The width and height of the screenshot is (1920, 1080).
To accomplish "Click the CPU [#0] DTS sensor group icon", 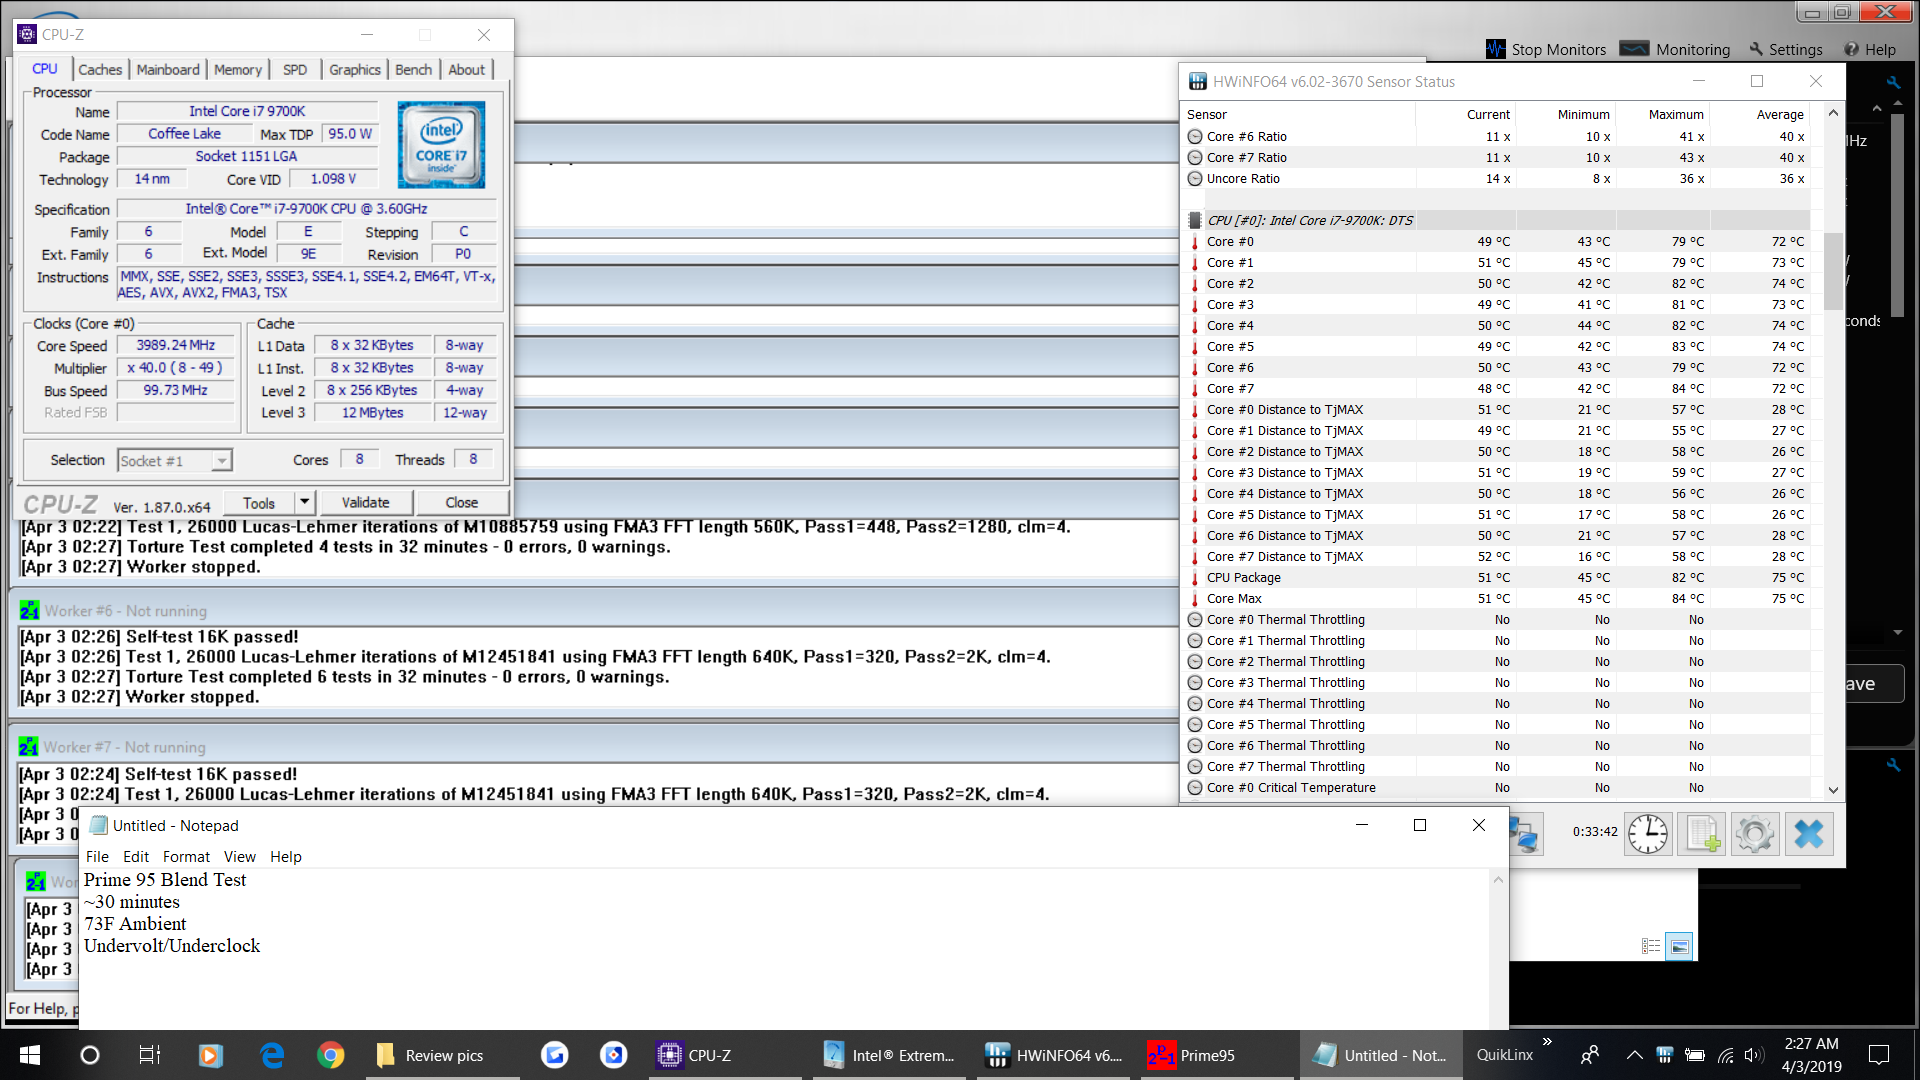I will click(1195, 220).
